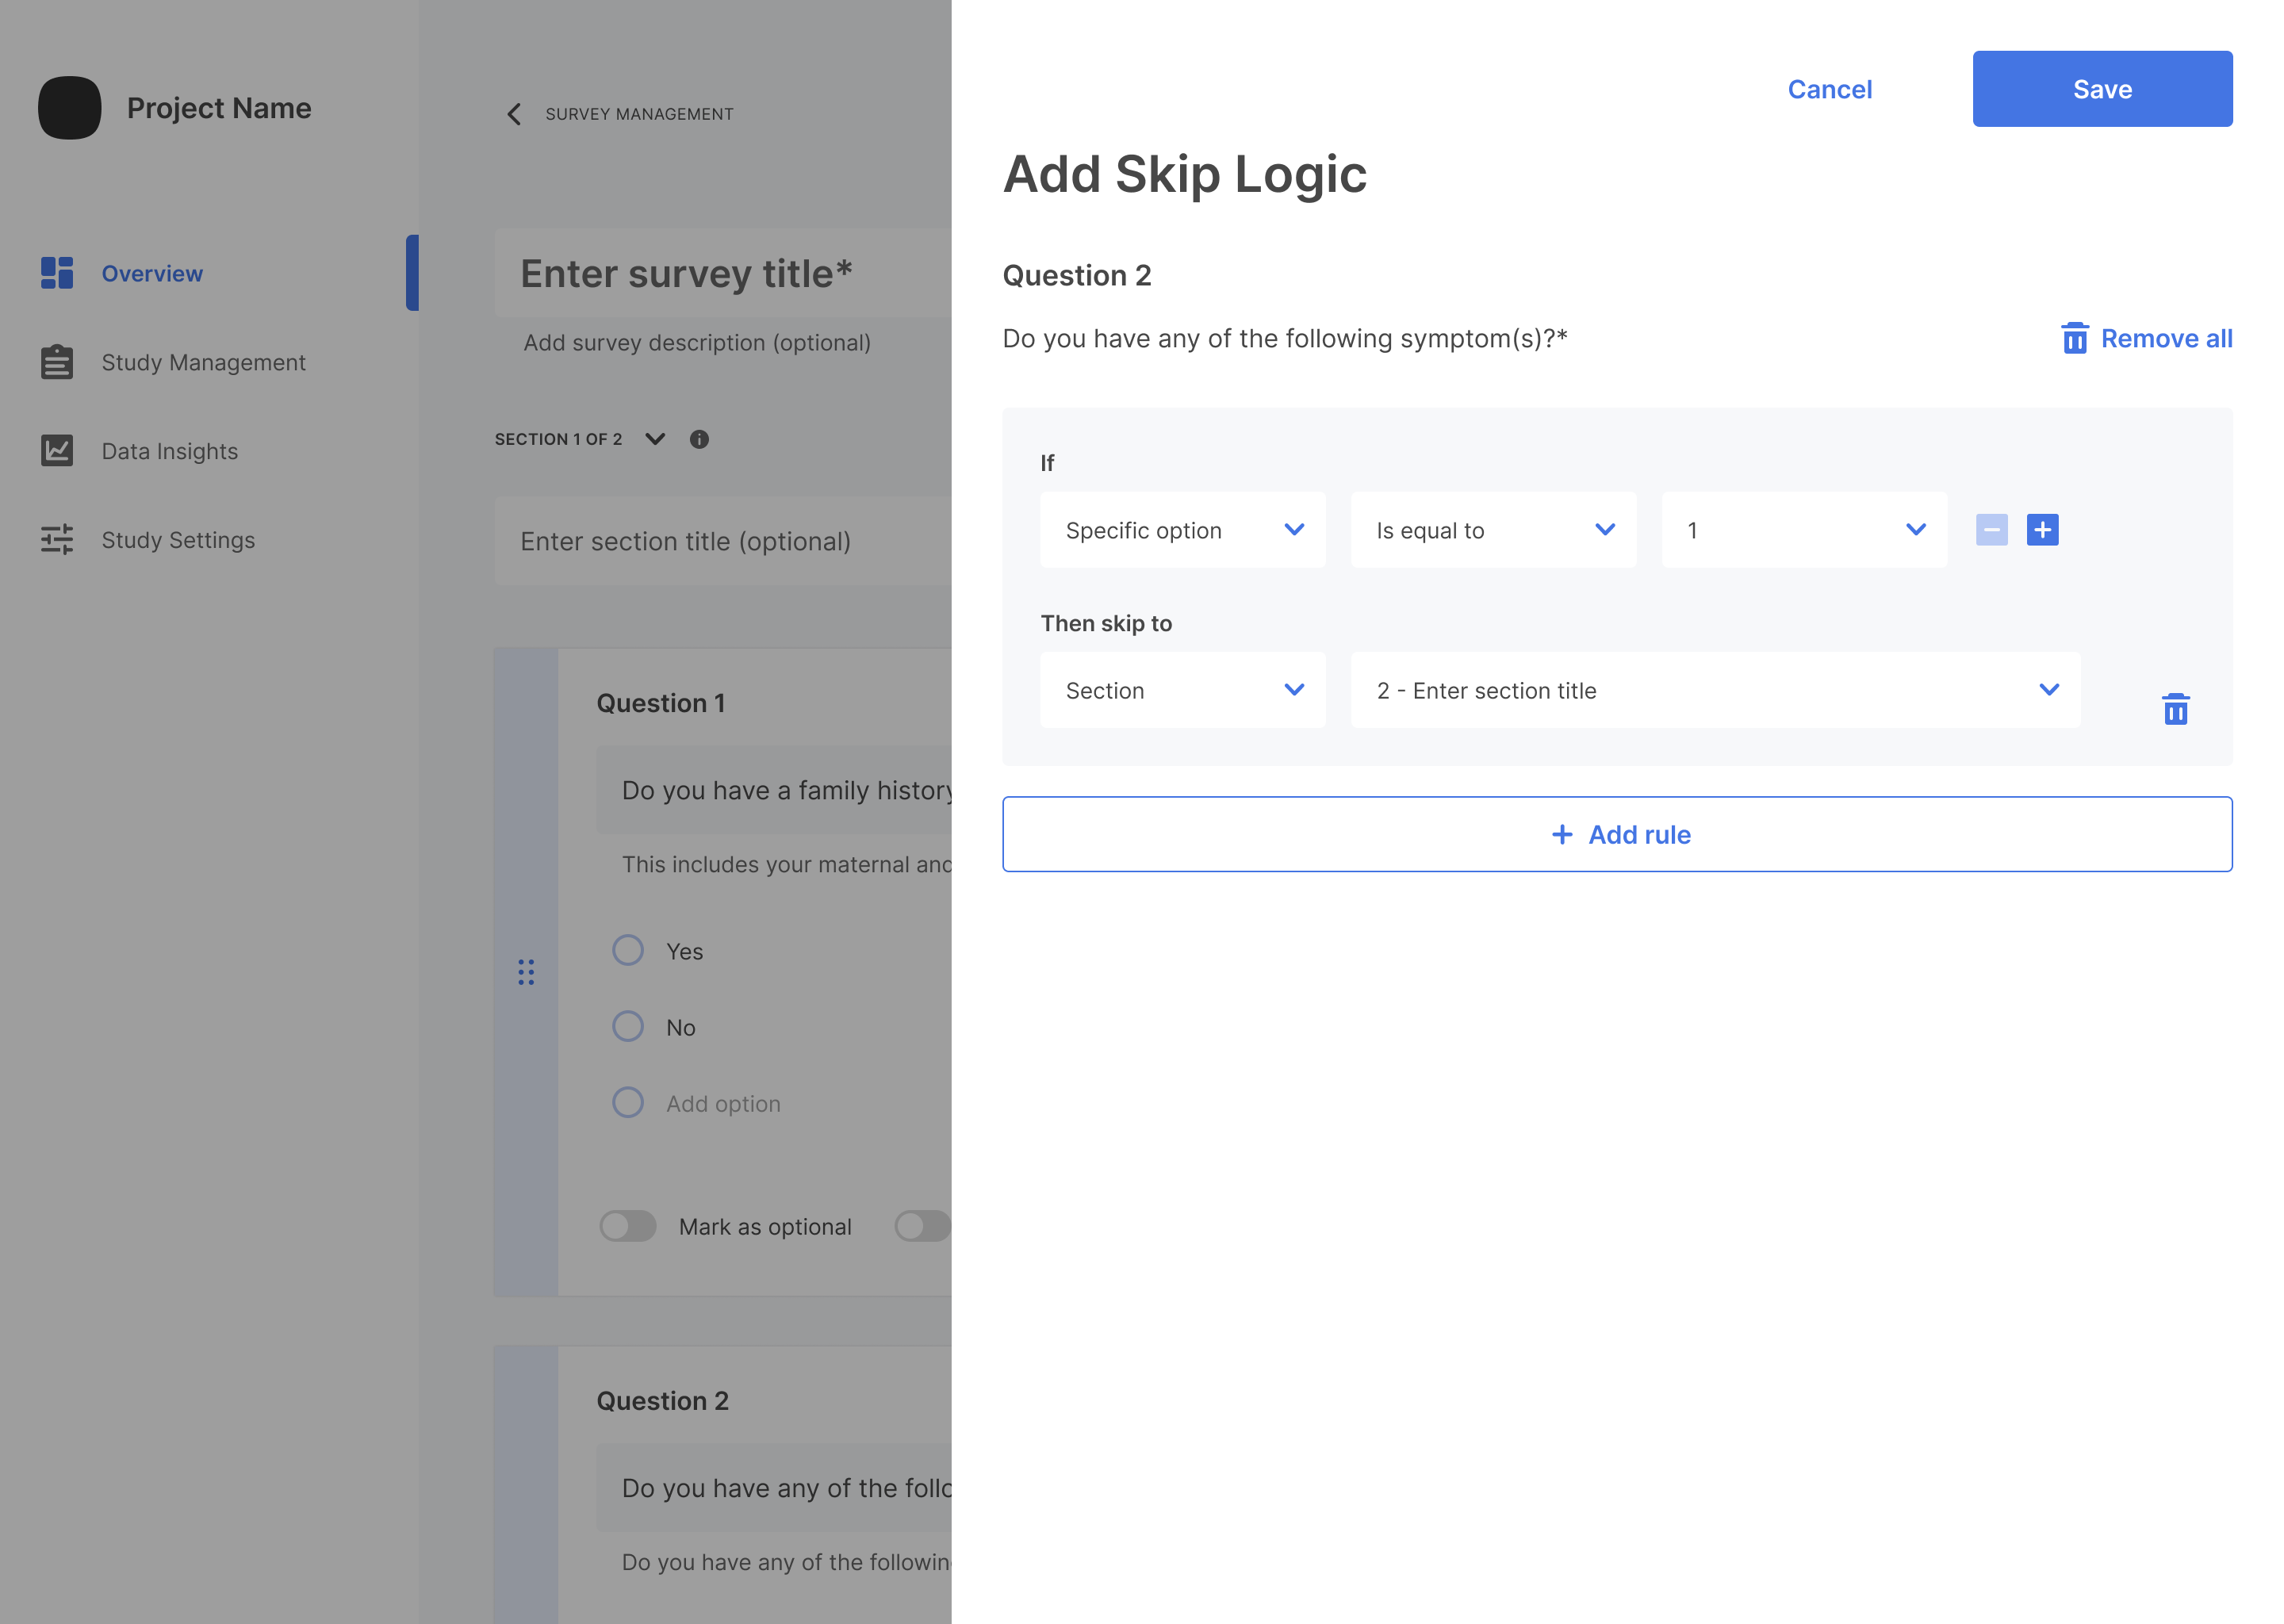Click the minus icon to remove condition
The height and width of the screenshot is (1624, 2284).
point(1991,530)
